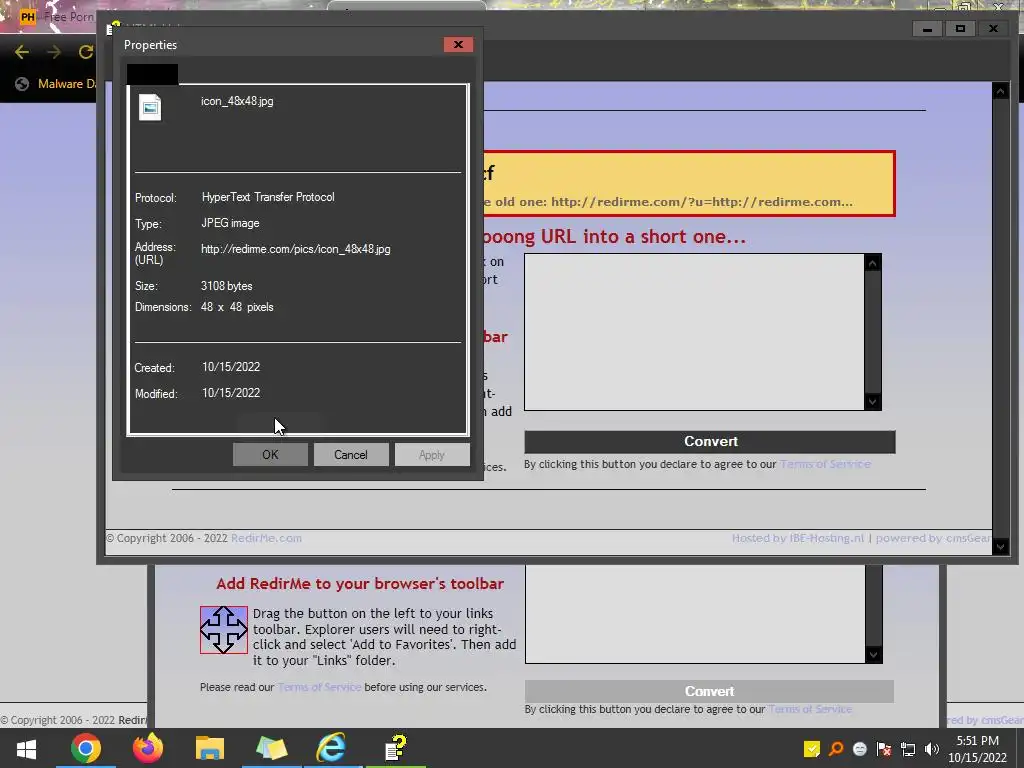Click middle window page scrollbar up arrow
Viewport: 1024px width, 768px height.
pos(1000,91)
